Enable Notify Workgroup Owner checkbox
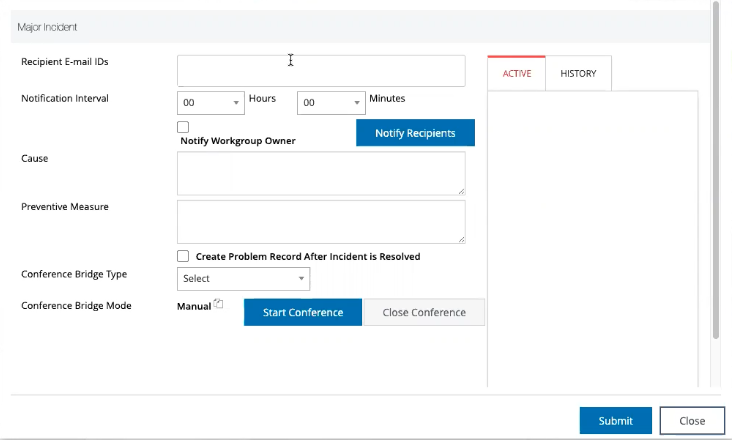Screen dimensions: 732x440 (x=183, y=127)
